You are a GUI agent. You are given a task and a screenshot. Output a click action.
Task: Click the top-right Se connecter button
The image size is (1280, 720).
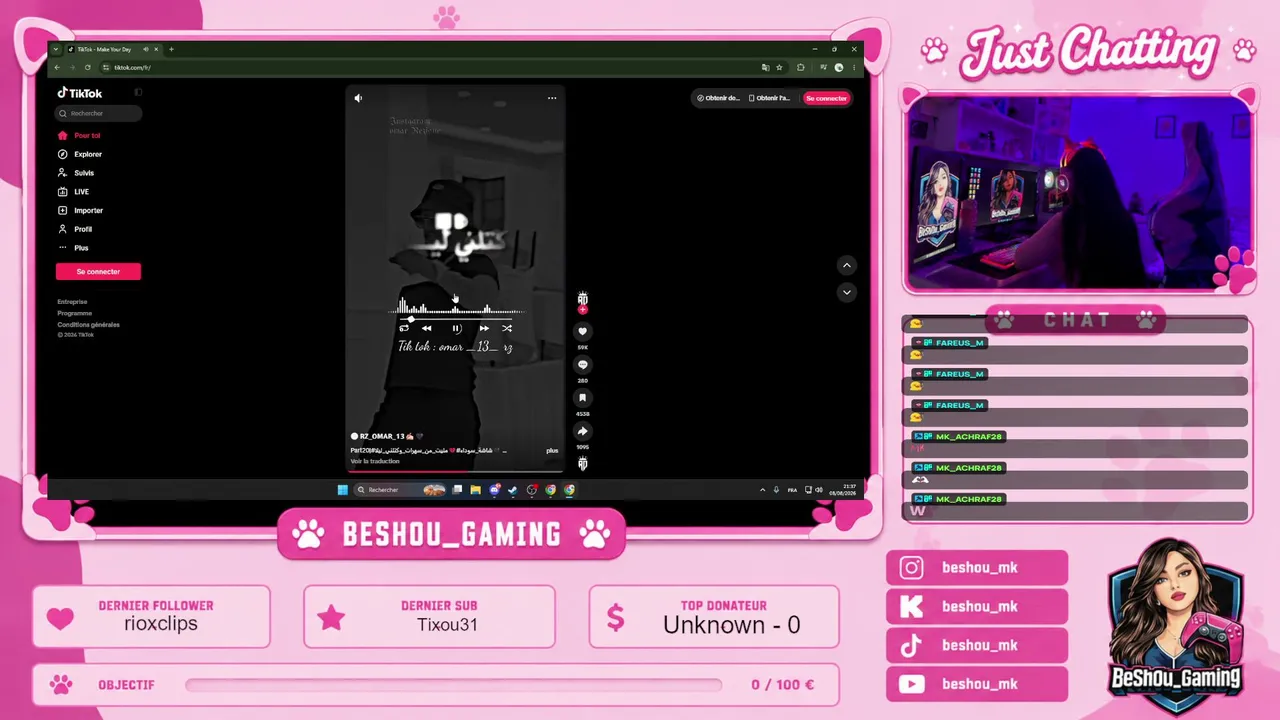tap(826, 98)
